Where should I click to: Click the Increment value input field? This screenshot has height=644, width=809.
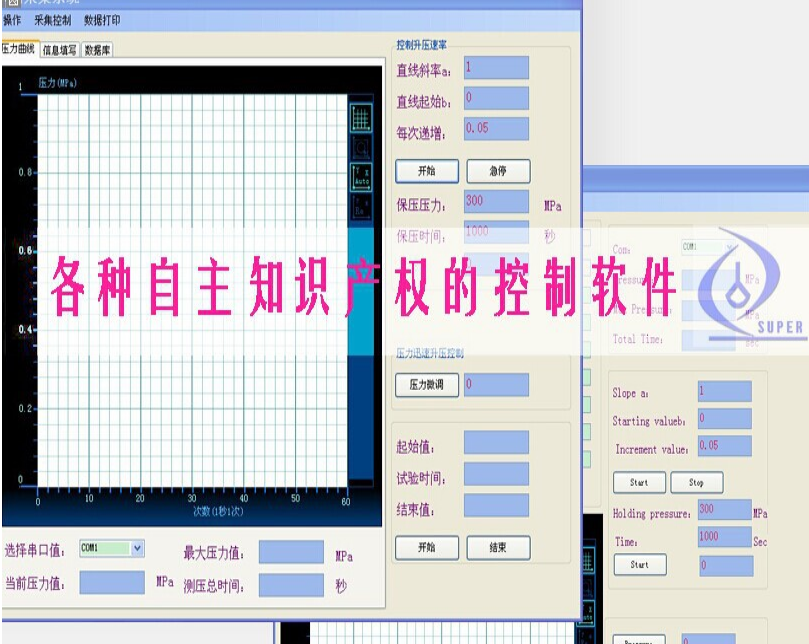click(725, 446)
